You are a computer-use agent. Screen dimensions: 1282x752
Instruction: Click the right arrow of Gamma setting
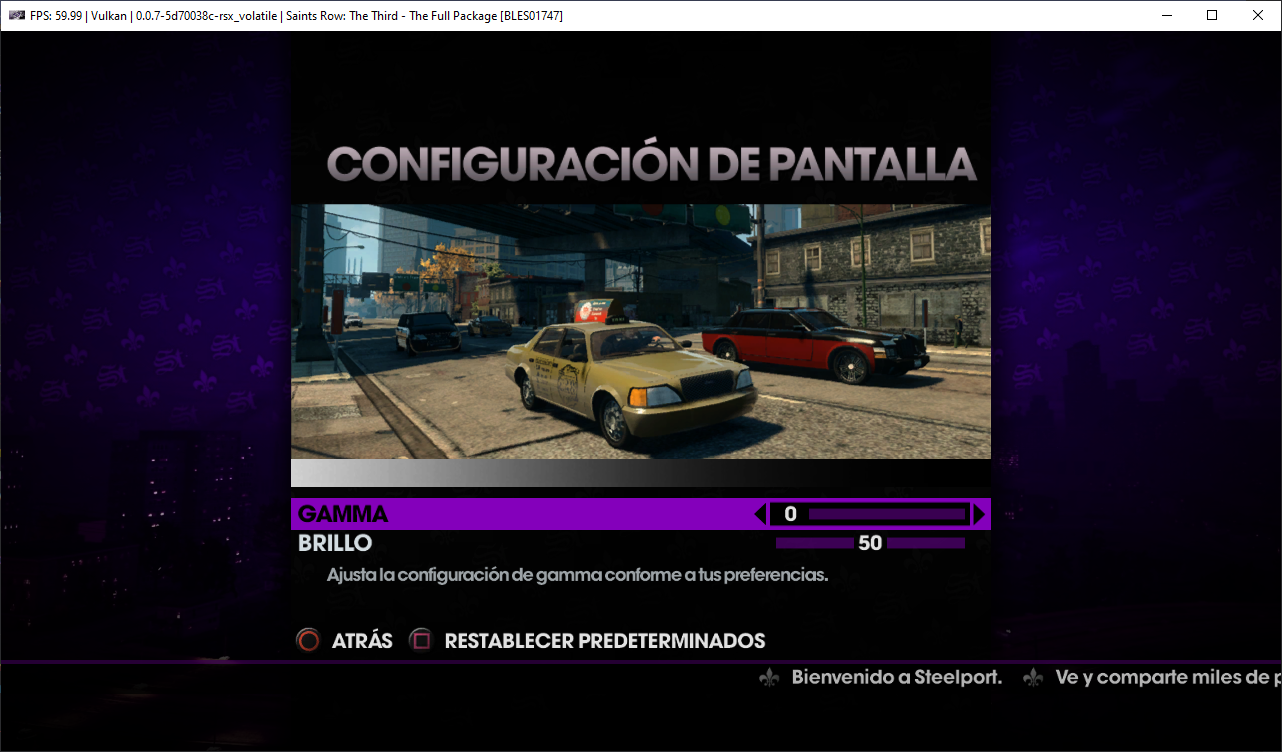coord(980,514)
